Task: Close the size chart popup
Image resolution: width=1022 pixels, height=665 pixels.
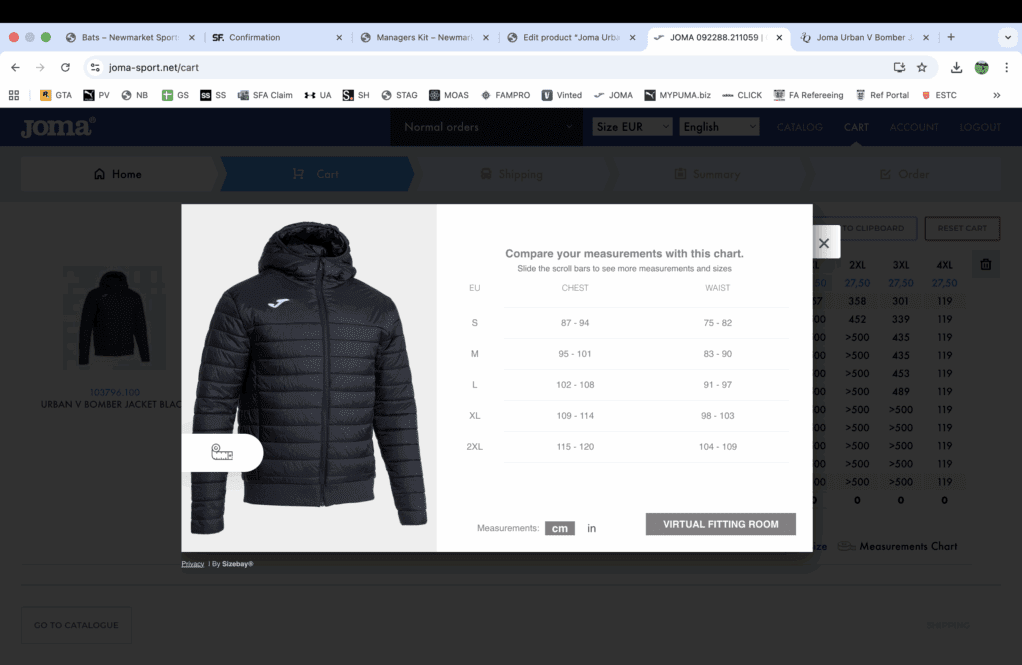Action: [x=824, y=243]
